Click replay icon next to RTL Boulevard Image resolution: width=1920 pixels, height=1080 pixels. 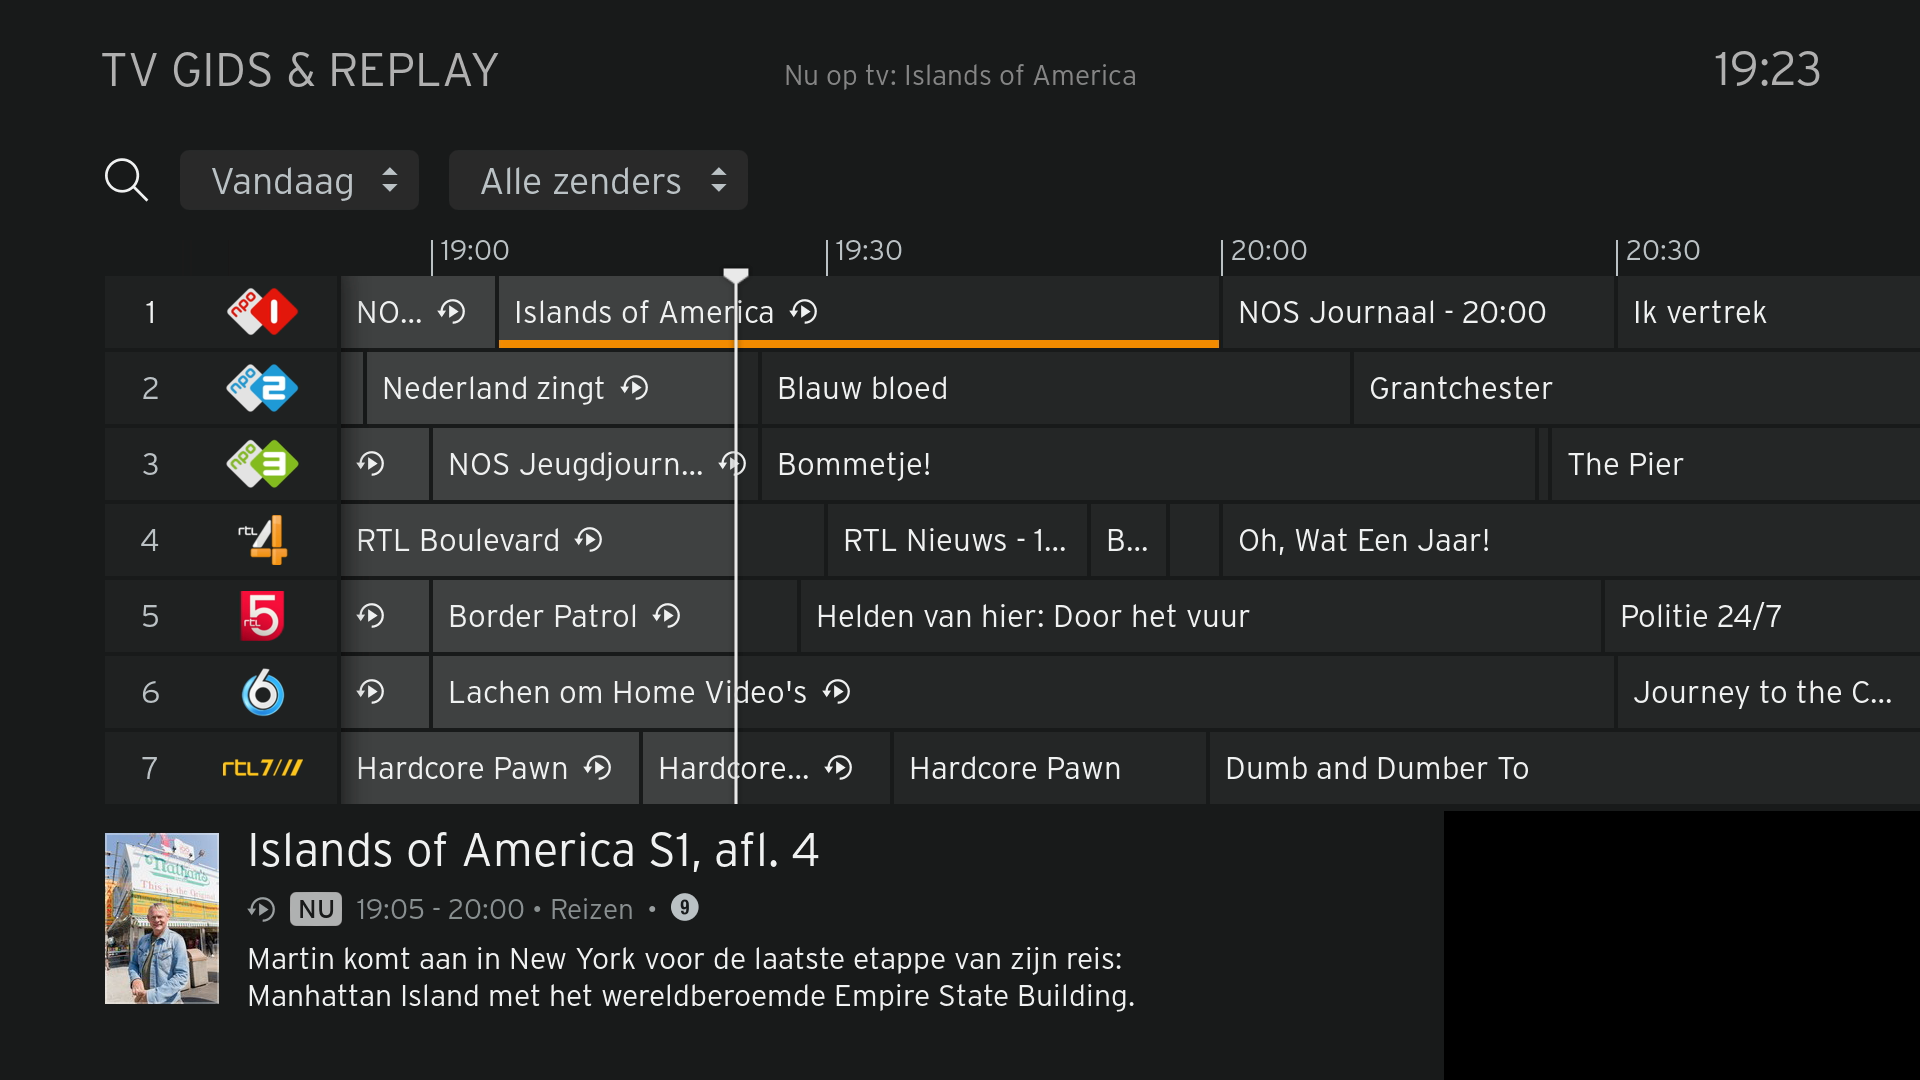tap(589, 540)
